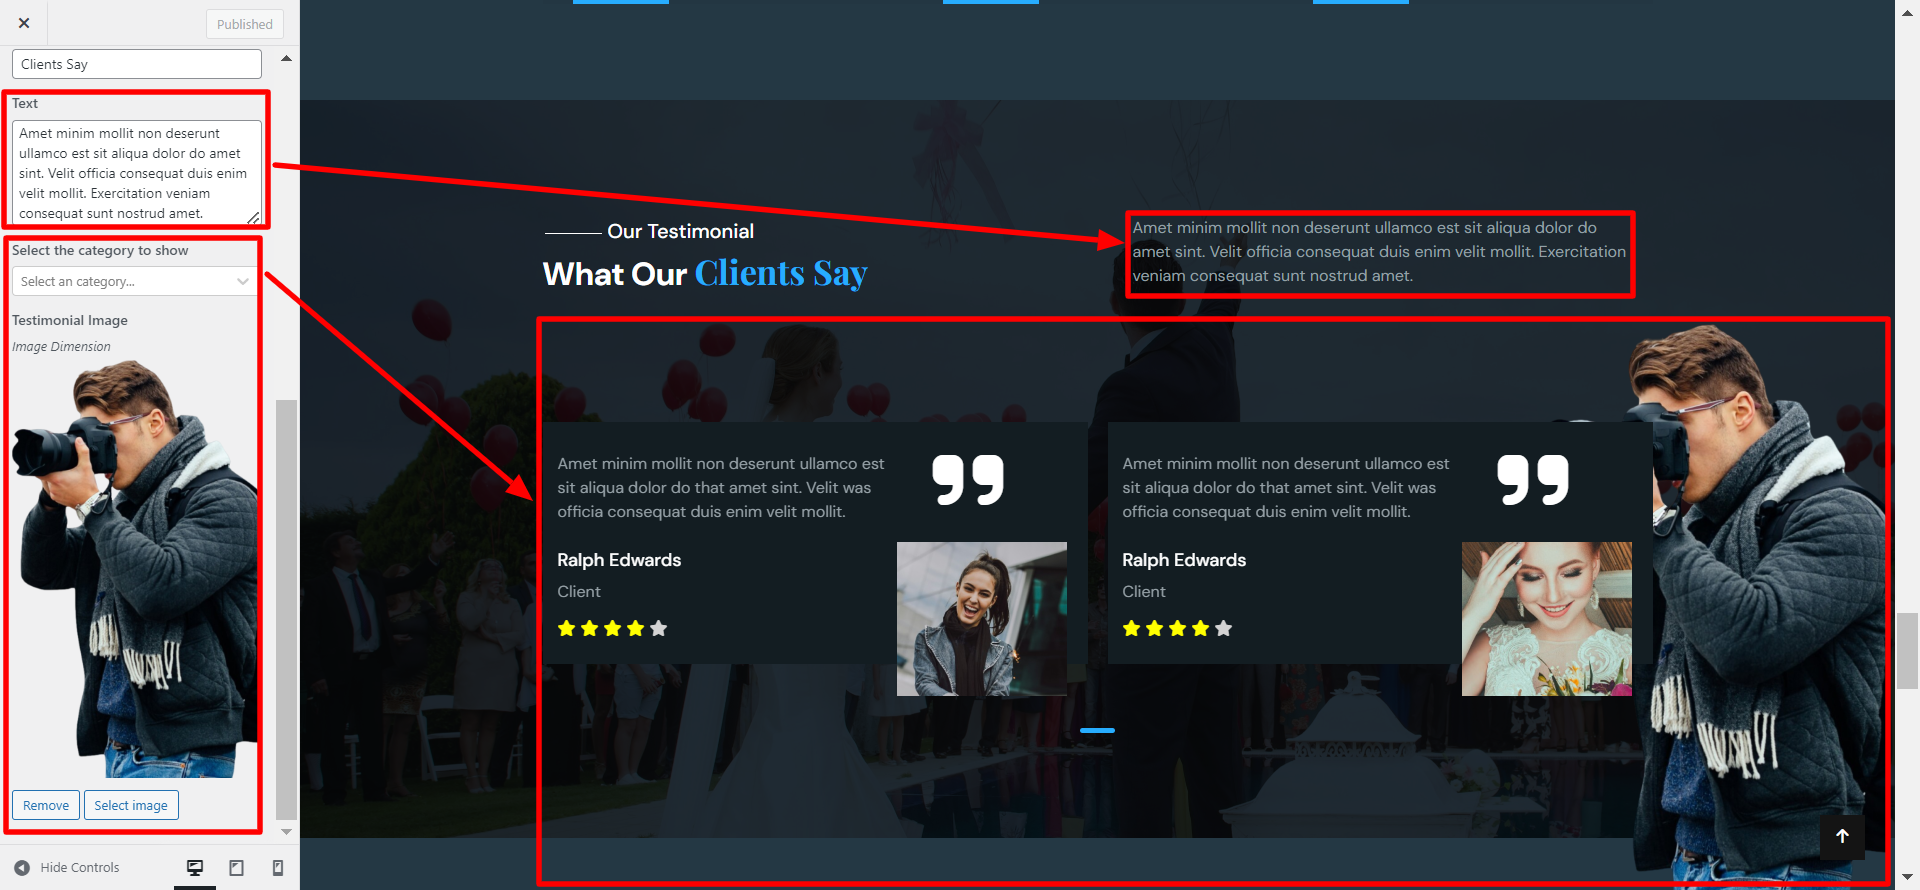Click the fifth star in first testimonial rating
This screenshot has height=890, width=1920.
coord(658,629)
